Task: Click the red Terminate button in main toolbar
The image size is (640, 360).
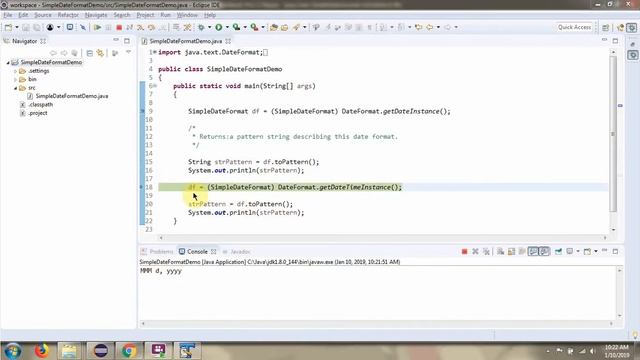Action: pyautogui.click(x=119, y=27)
